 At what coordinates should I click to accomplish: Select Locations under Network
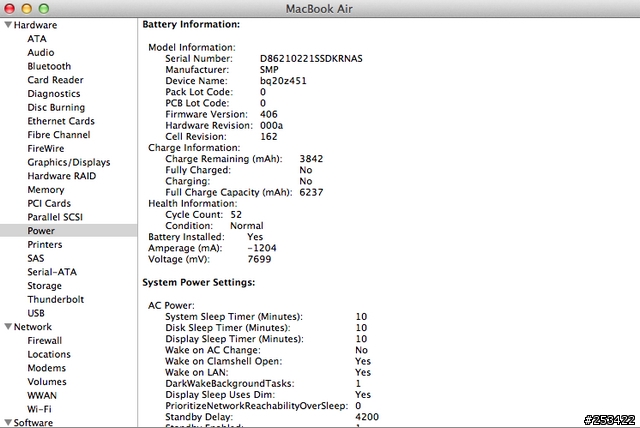49,354
